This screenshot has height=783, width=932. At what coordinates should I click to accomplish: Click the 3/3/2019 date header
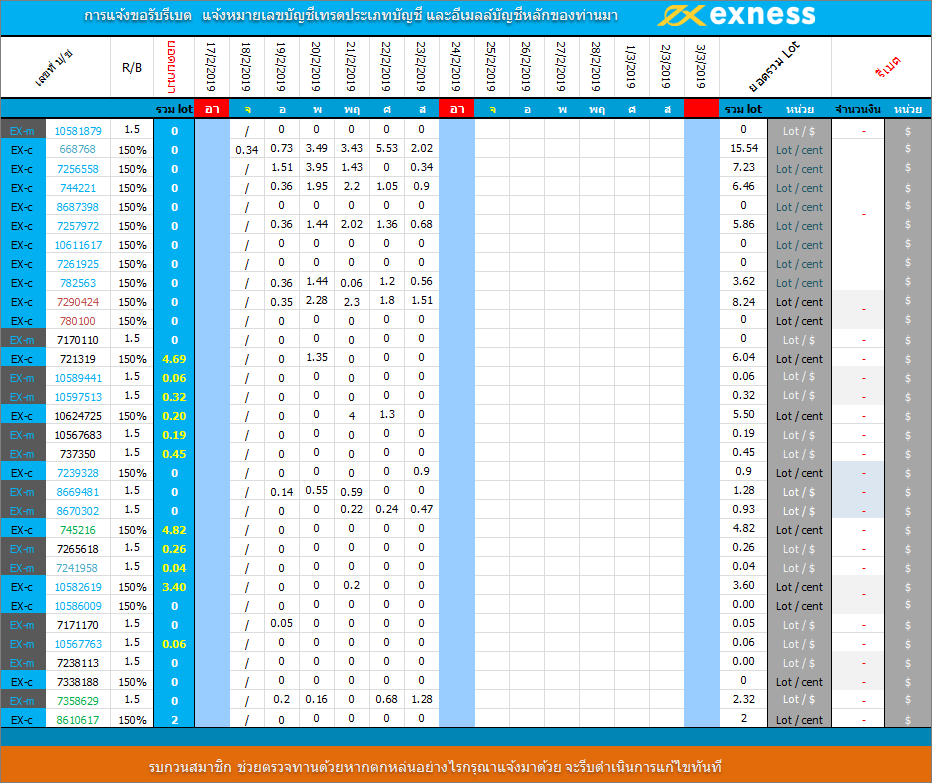701,66
